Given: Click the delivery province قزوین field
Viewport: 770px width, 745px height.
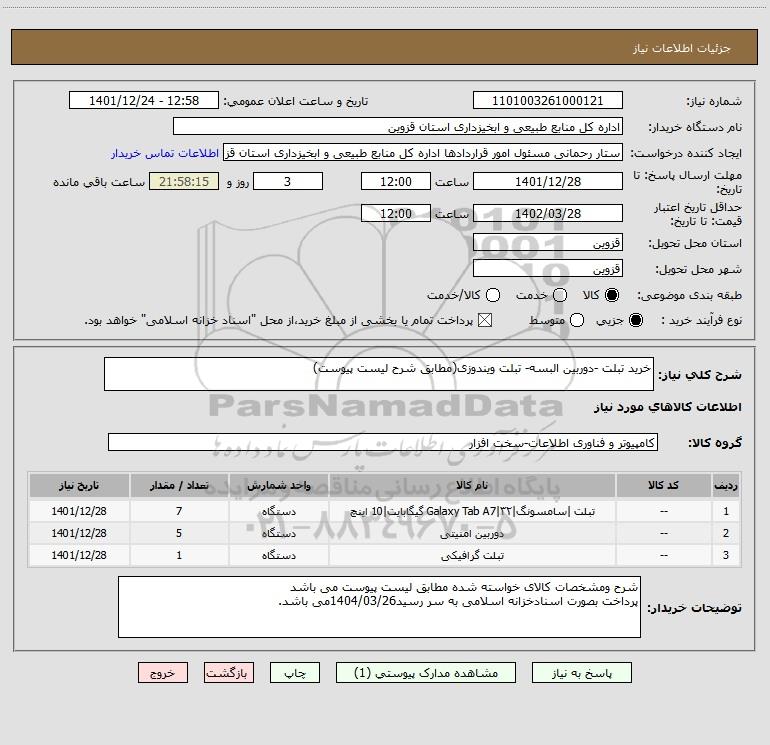Looking at the screenshot, I should [548, 243].
